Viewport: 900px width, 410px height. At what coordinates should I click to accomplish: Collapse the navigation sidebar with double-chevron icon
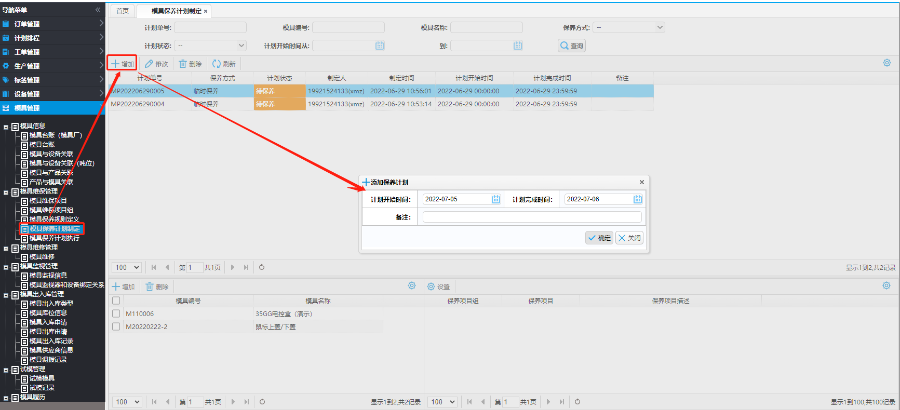[97, 8]
